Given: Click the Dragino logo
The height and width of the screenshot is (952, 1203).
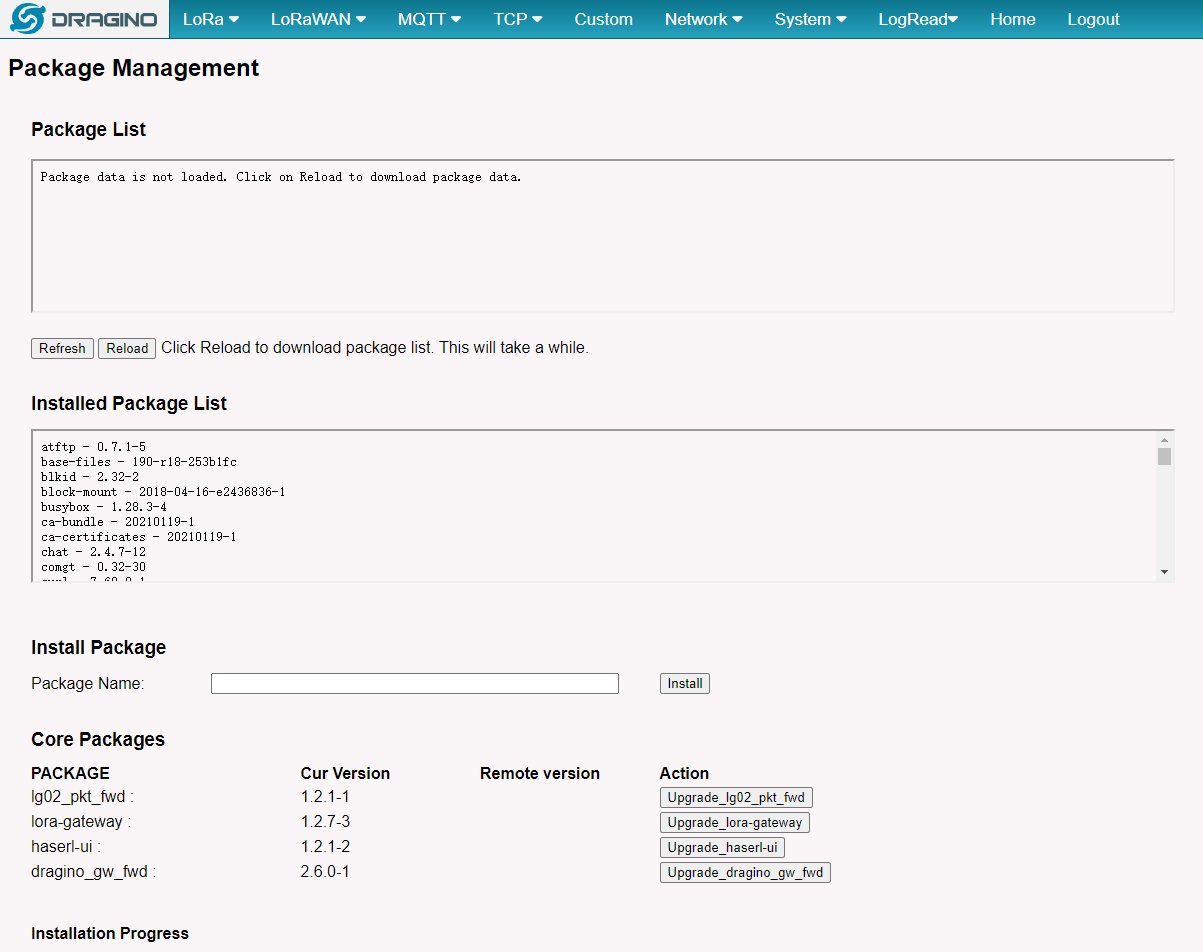Looking at the screenshot, I should (84, 19).
